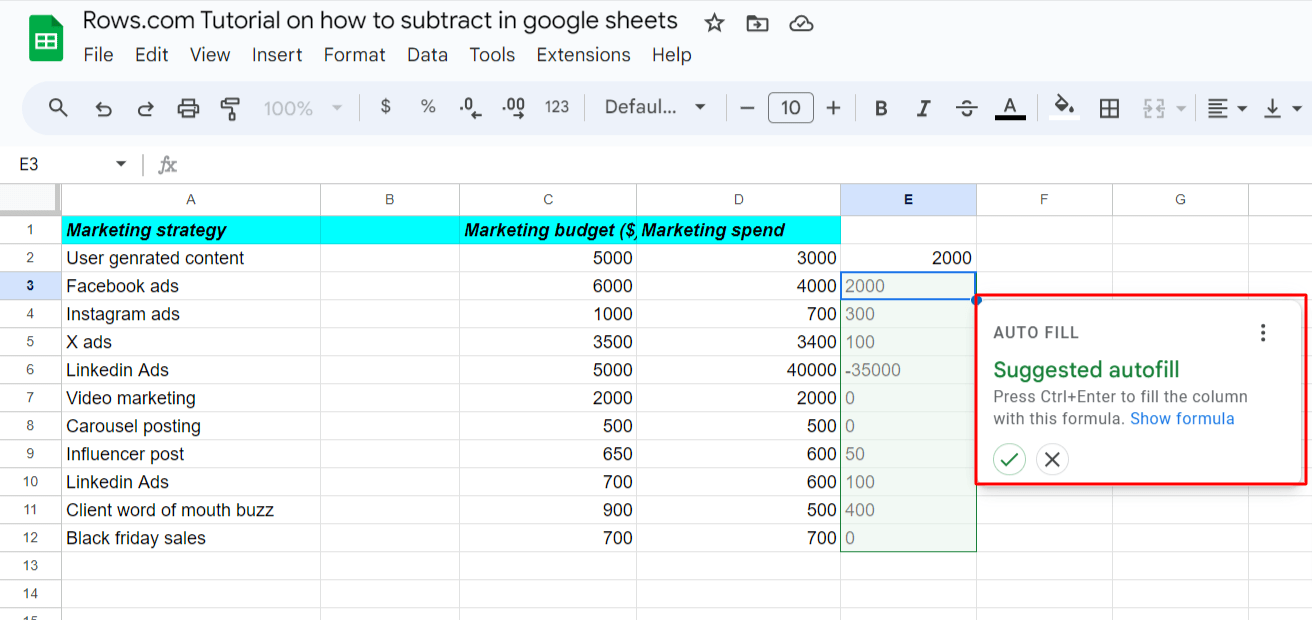Screen dimensions: 1312x620
Task: Click the Undo icon
Action: [103, 107]
